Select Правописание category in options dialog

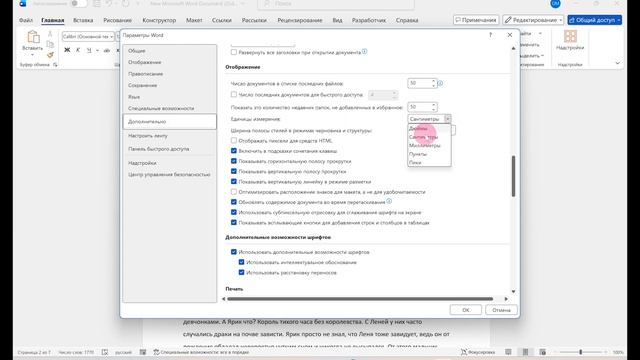tap(170, 74)
